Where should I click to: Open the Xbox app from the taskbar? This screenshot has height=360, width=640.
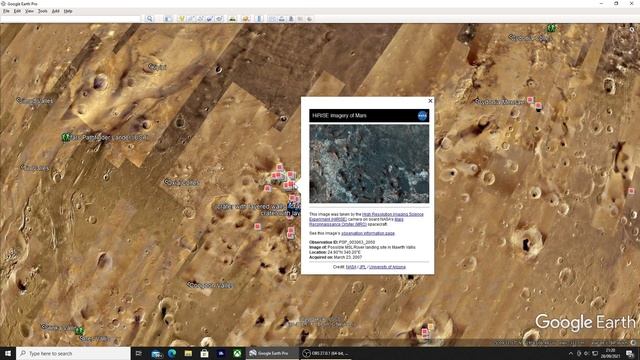click(x=237, y=353)
